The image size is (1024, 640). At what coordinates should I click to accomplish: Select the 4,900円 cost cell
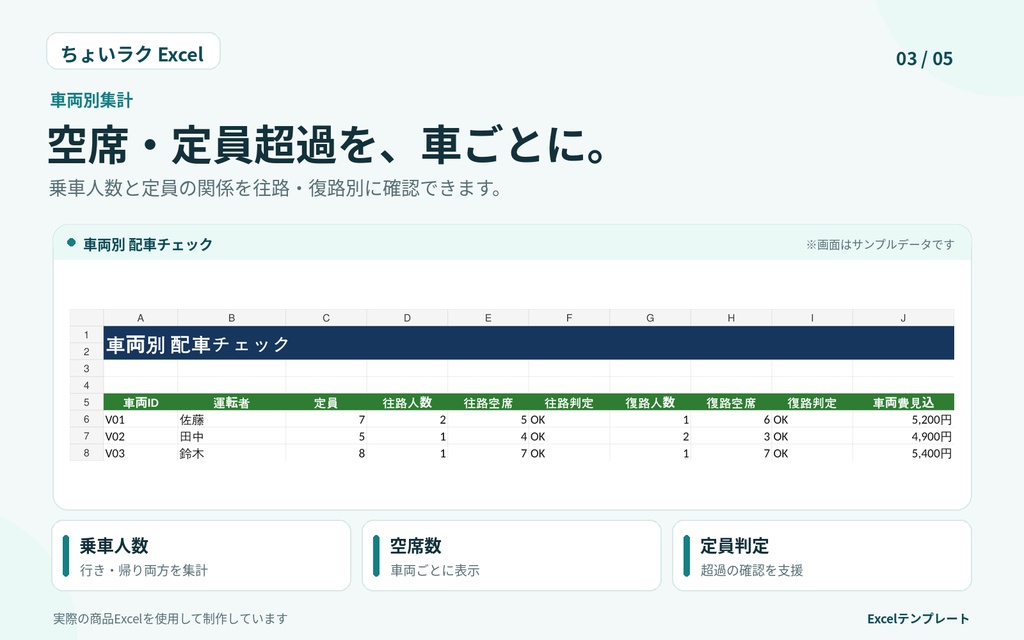[903, 436]
